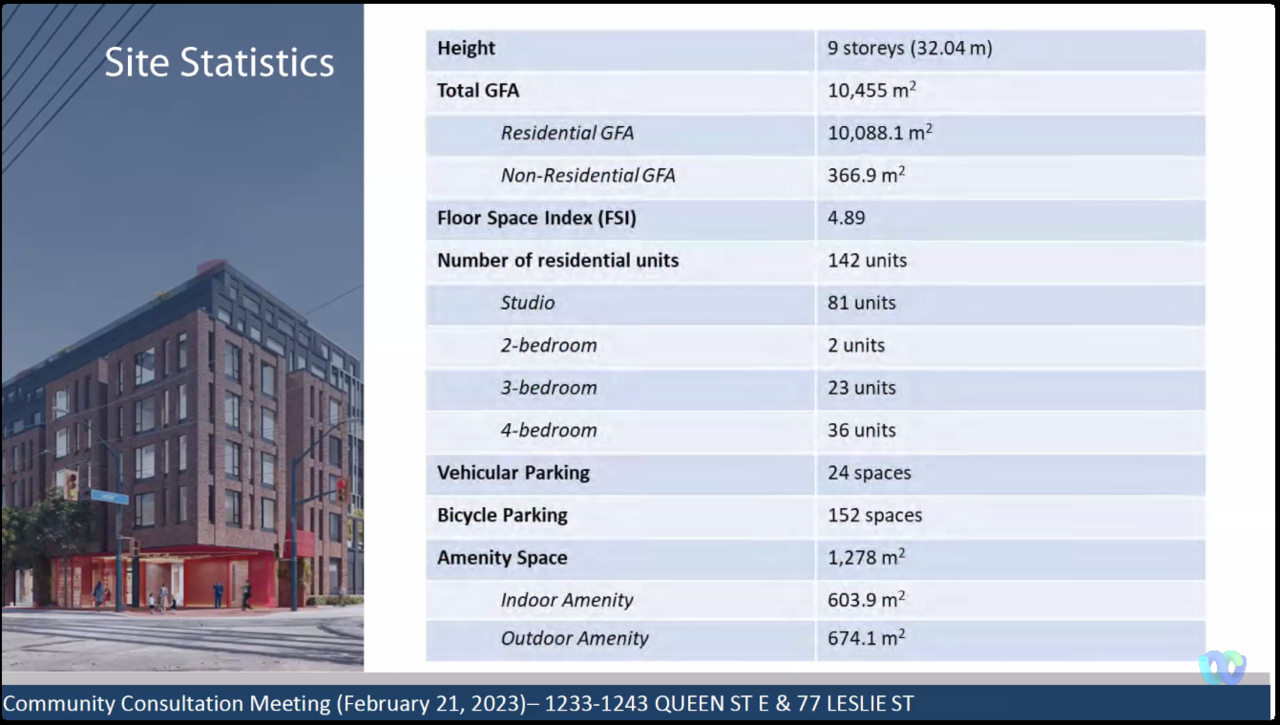Click the 2-bedroom row label
Screen dimensions: 1280x725
pyautogui.click(x=548, y=345)
